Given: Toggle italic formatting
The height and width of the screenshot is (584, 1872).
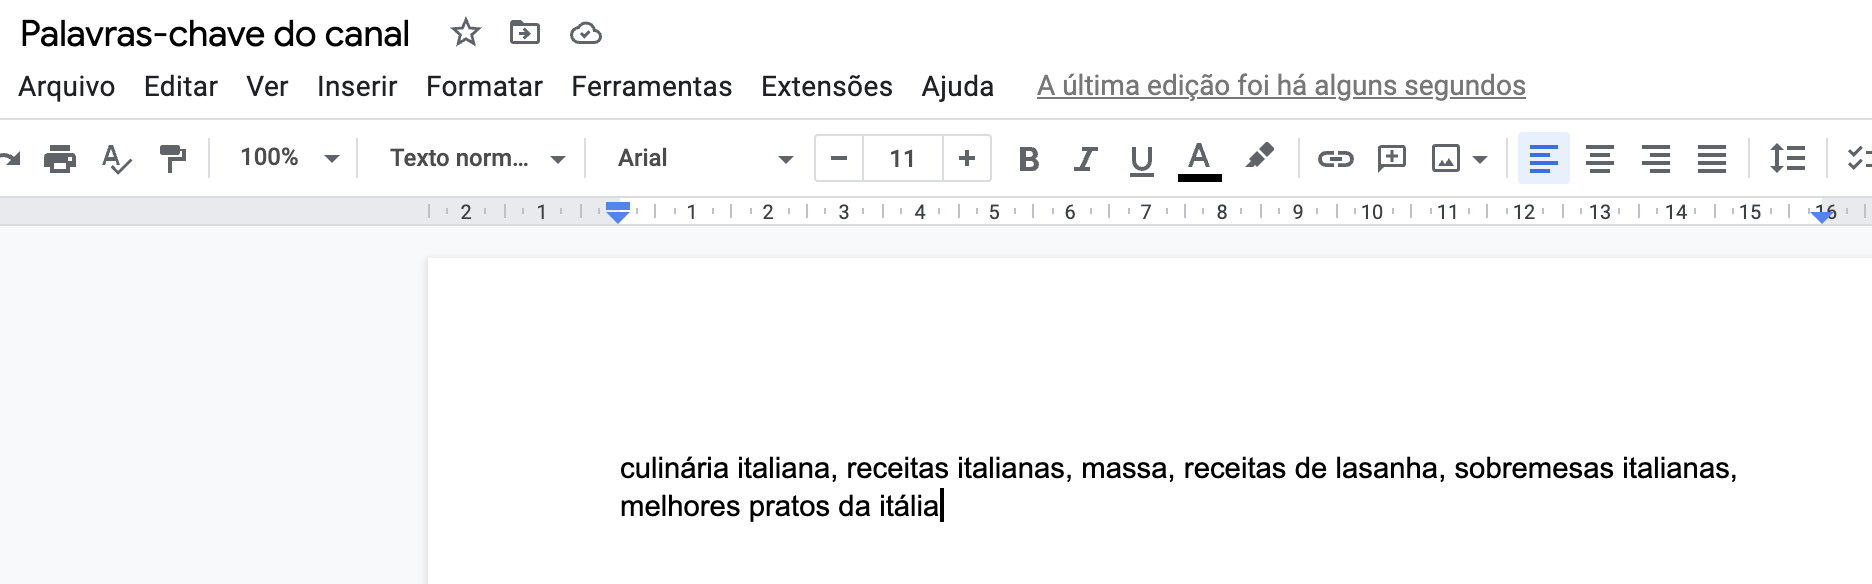Looking at the screenshot, I should tap(1085, 158).
